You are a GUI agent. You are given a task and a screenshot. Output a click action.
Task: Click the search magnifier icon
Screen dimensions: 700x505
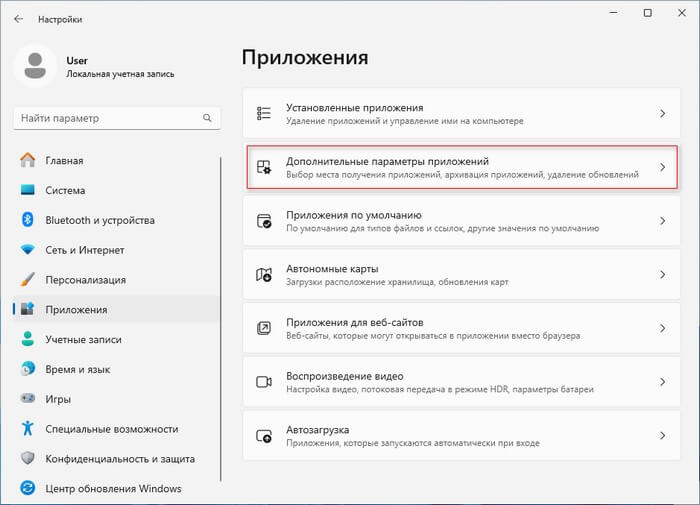pyautogui.click(x=208, y=118)
